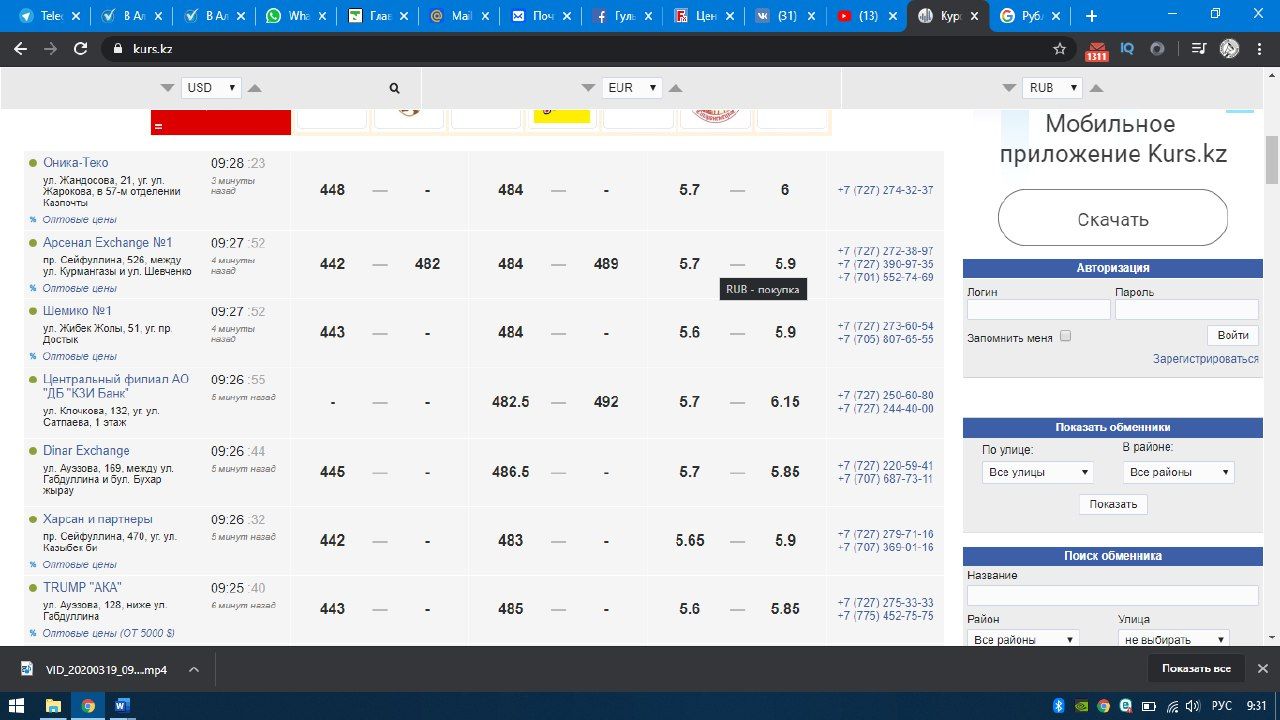
Task: Click the 'Войти' login button
Action: point(1233,336)
